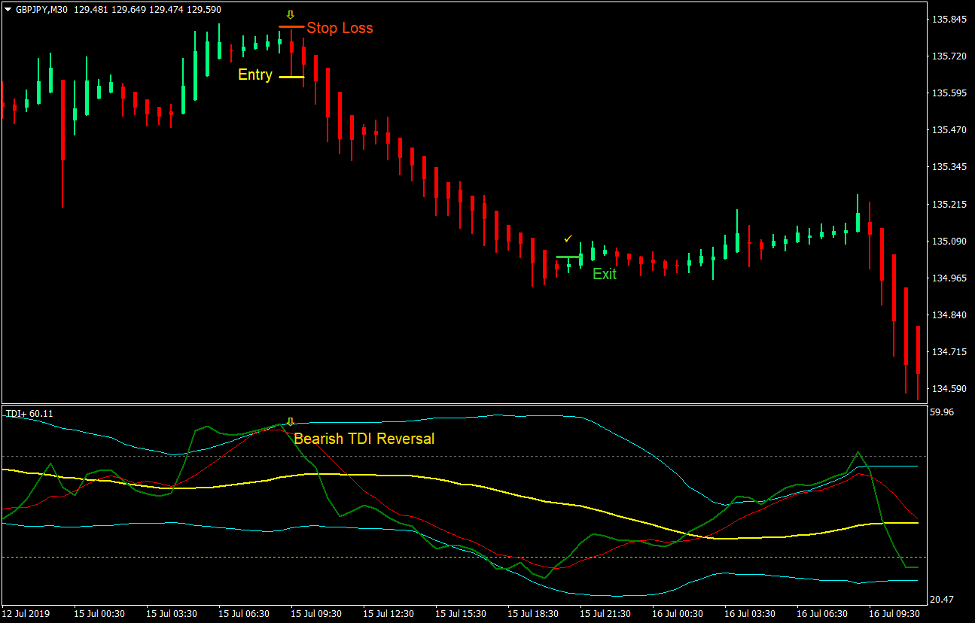Open the chart menu triangle beside GBPJPY,M30
The height and width of the screenshot is (625, 977).
coord(8,10)
